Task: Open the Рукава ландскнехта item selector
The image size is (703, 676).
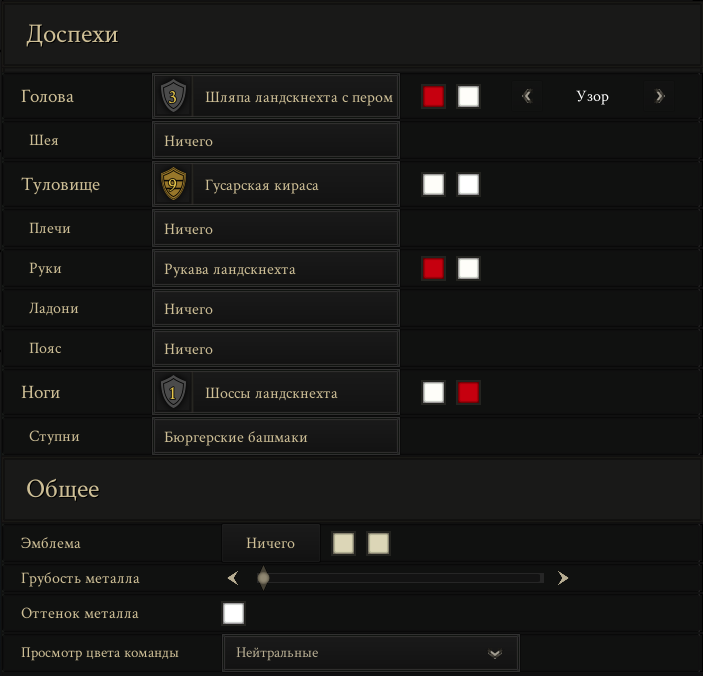Action: (276, 269)
